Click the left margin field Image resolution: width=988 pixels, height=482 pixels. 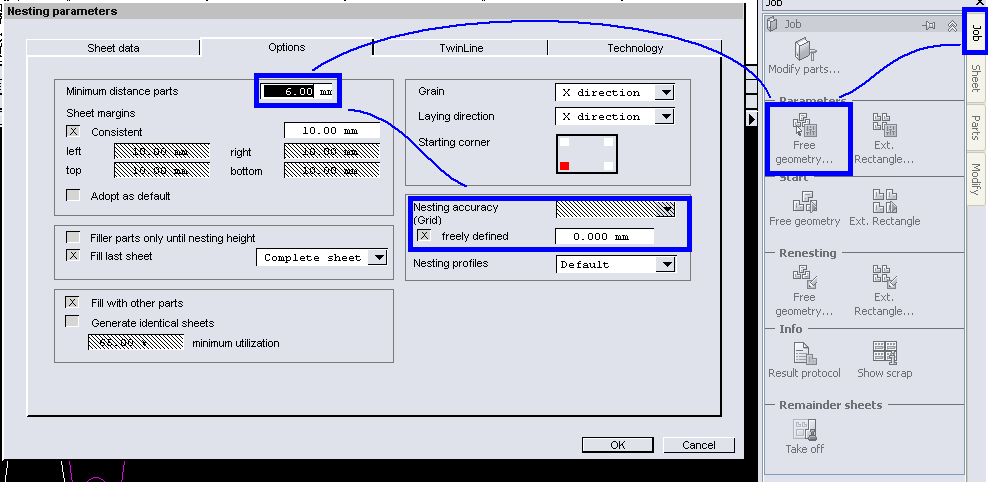click(x=161, y=152)
